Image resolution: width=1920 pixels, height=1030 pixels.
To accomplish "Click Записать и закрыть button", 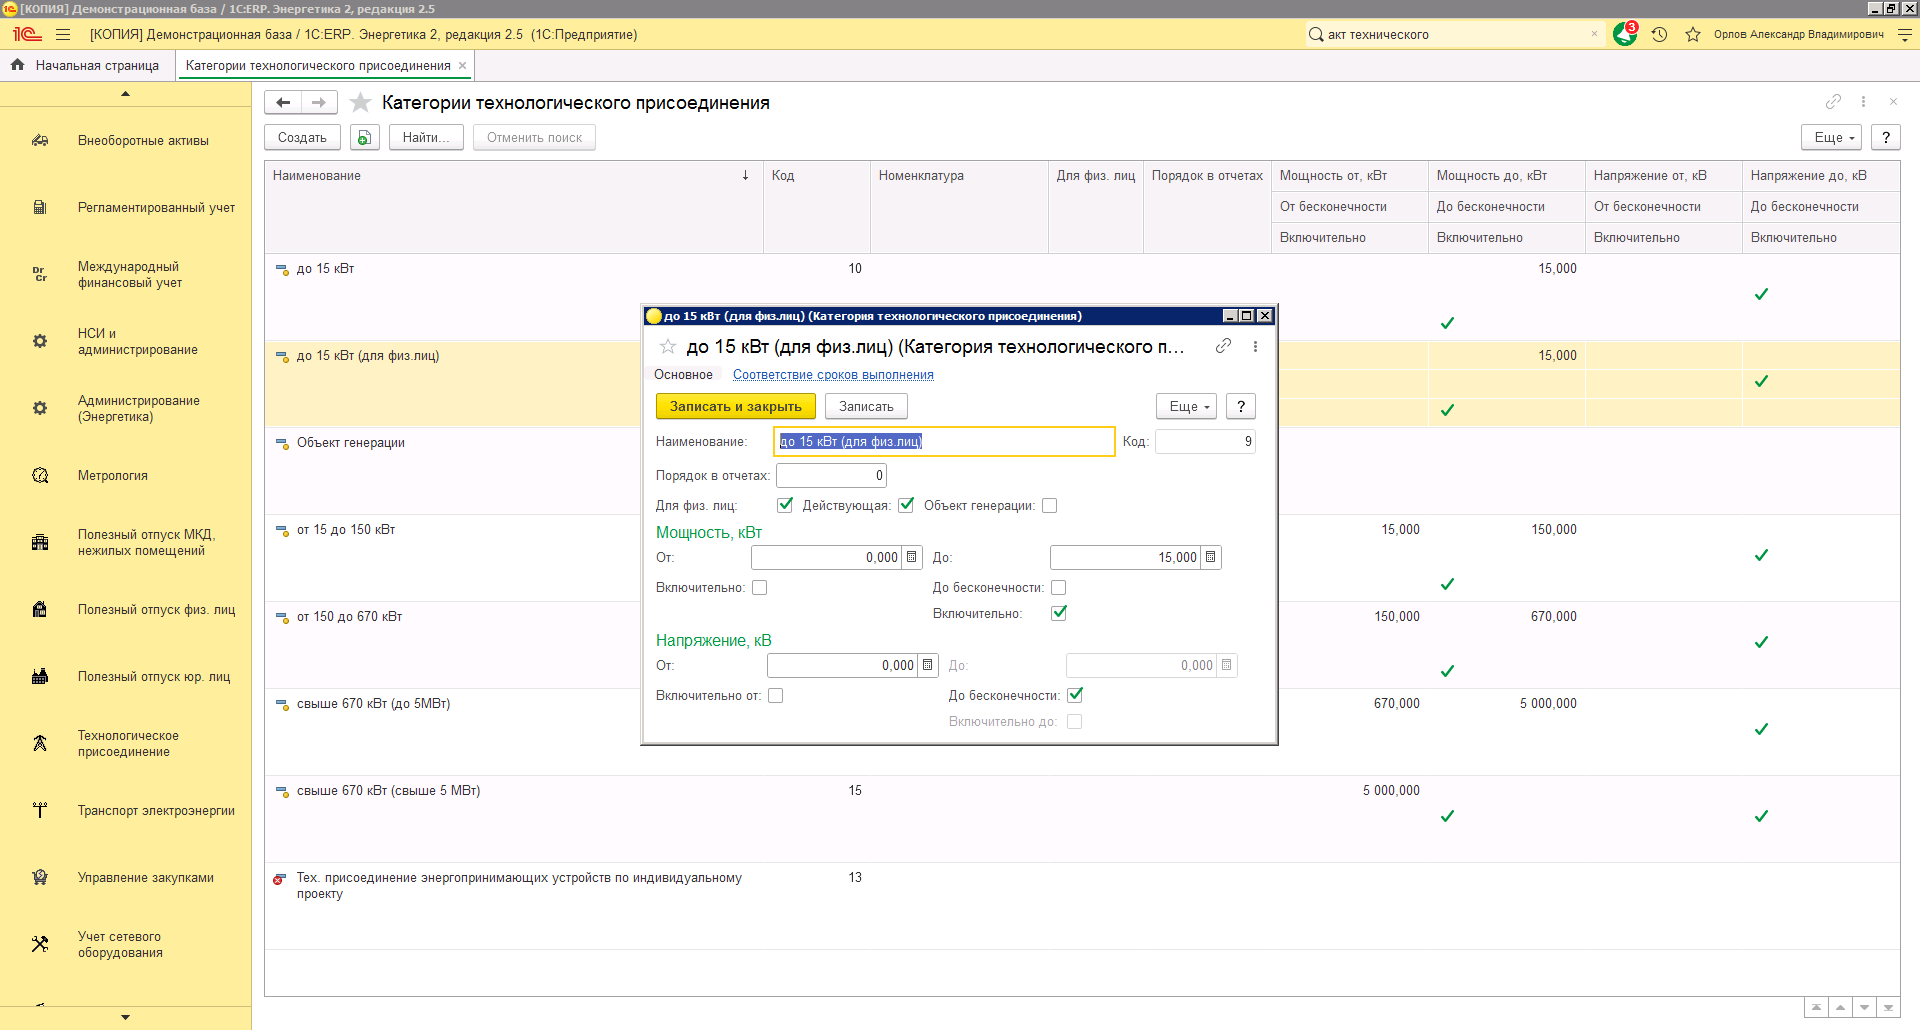I will pyautogui.click(x=736, y=407).
